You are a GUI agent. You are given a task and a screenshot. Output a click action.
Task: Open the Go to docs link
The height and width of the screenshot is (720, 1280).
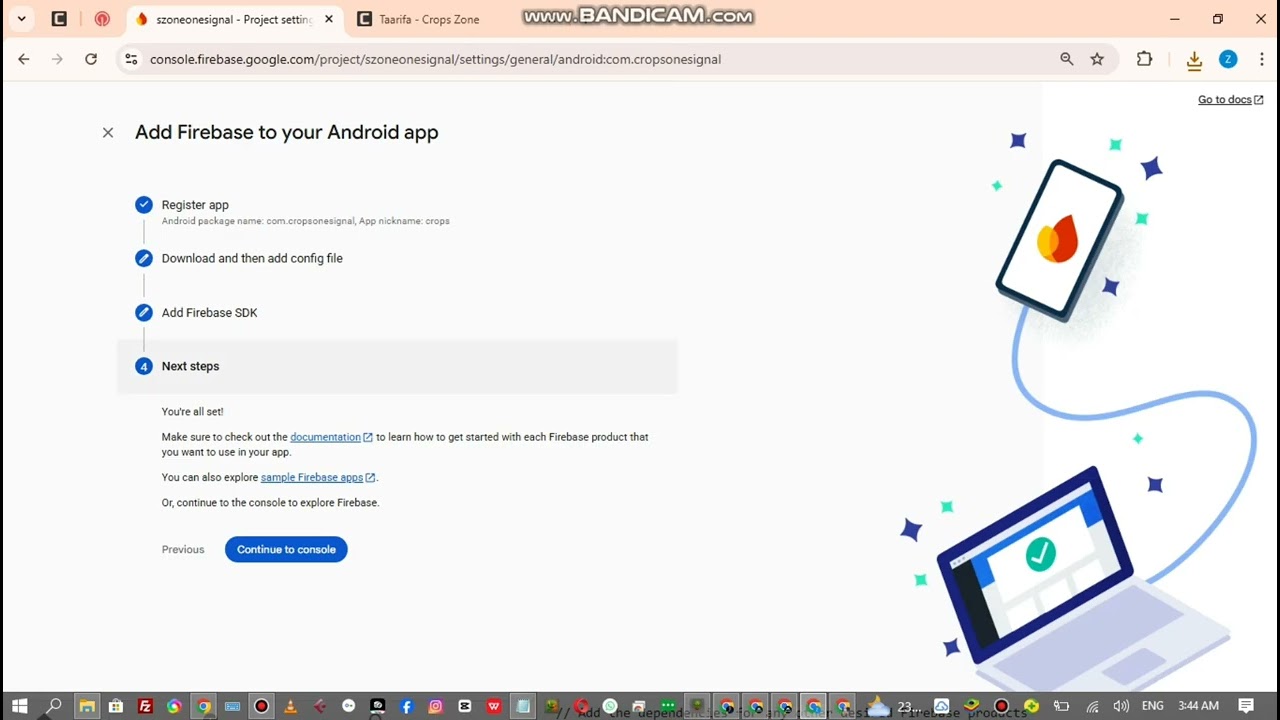(x=1230, y=99)
